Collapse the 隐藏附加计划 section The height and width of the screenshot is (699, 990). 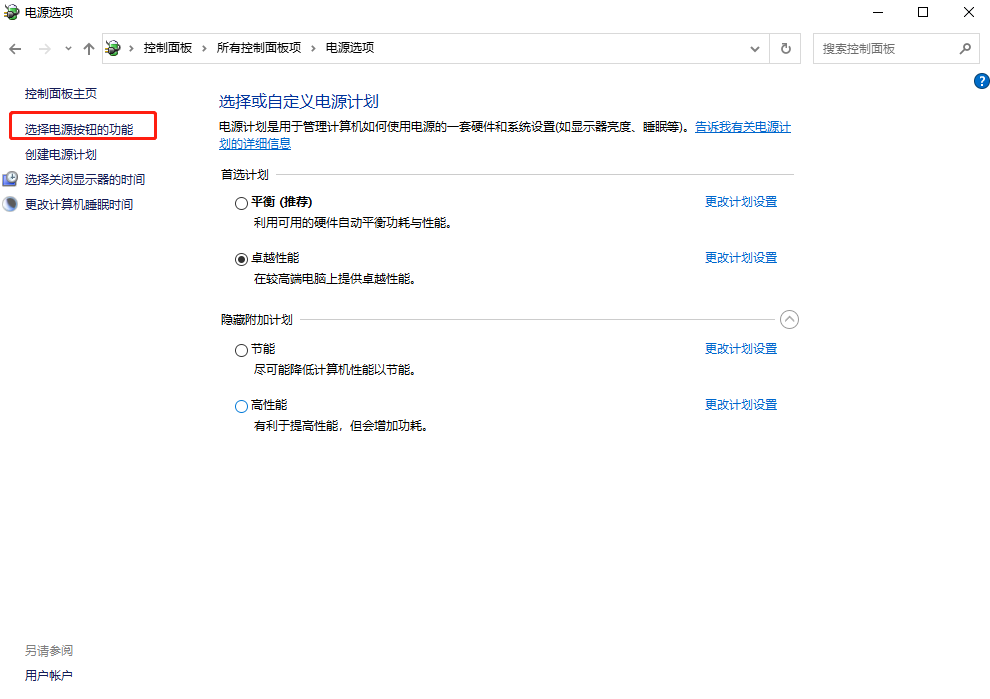pos(789,318)
